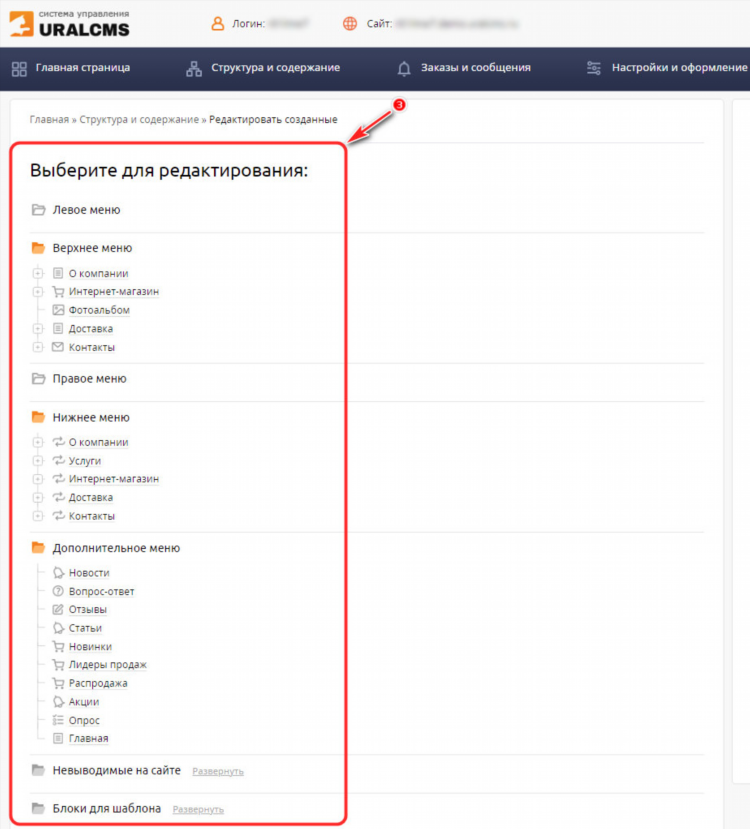Click the redirect icon next to Услуги
Screen dimensions: 750x829
58,460
